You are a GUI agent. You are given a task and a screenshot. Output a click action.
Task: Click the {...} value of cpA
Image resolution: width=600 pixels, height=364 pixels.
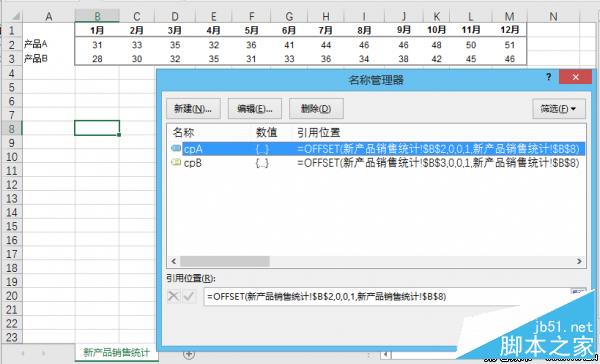262,149
